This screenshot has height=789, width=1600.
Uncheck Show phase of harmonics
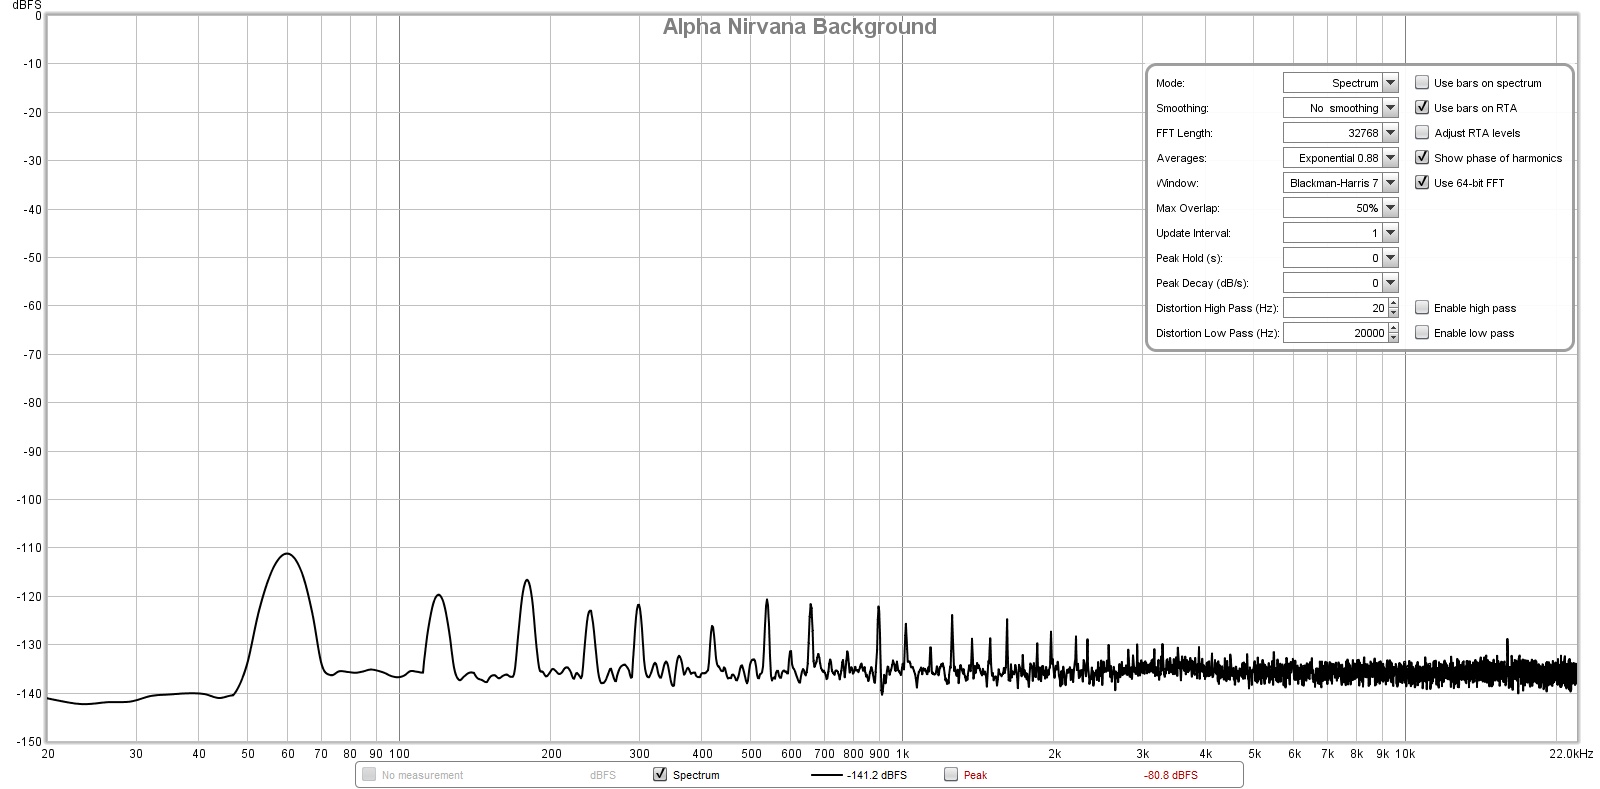coord(1422,158)
